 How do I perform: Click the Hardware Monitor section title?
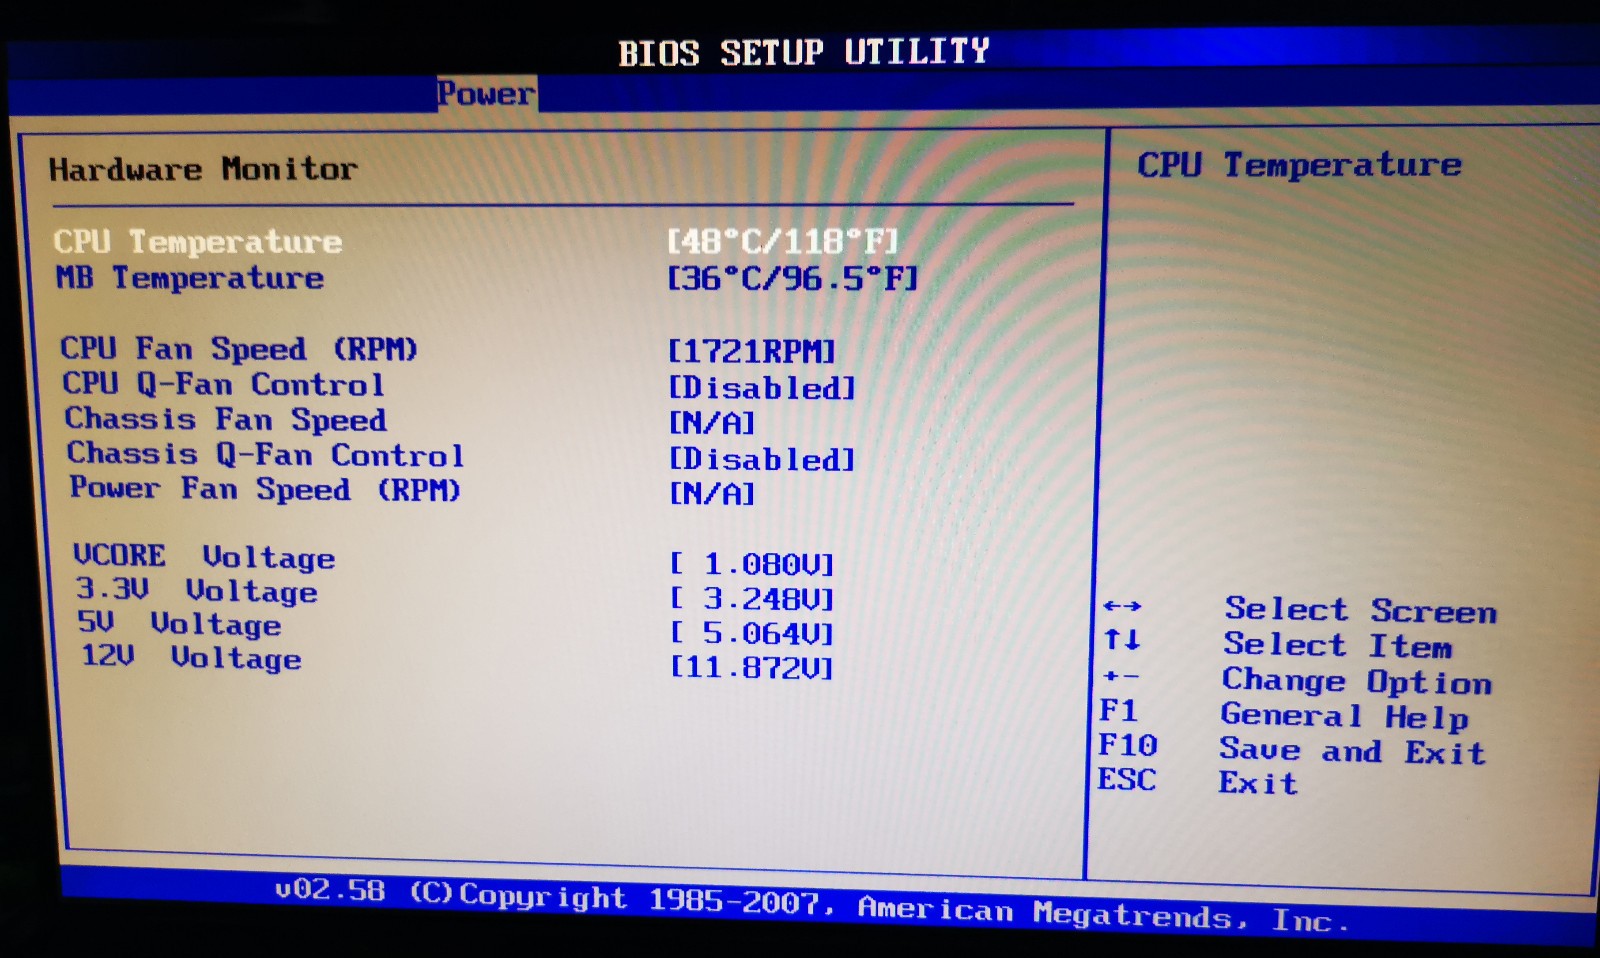(201, 168)
